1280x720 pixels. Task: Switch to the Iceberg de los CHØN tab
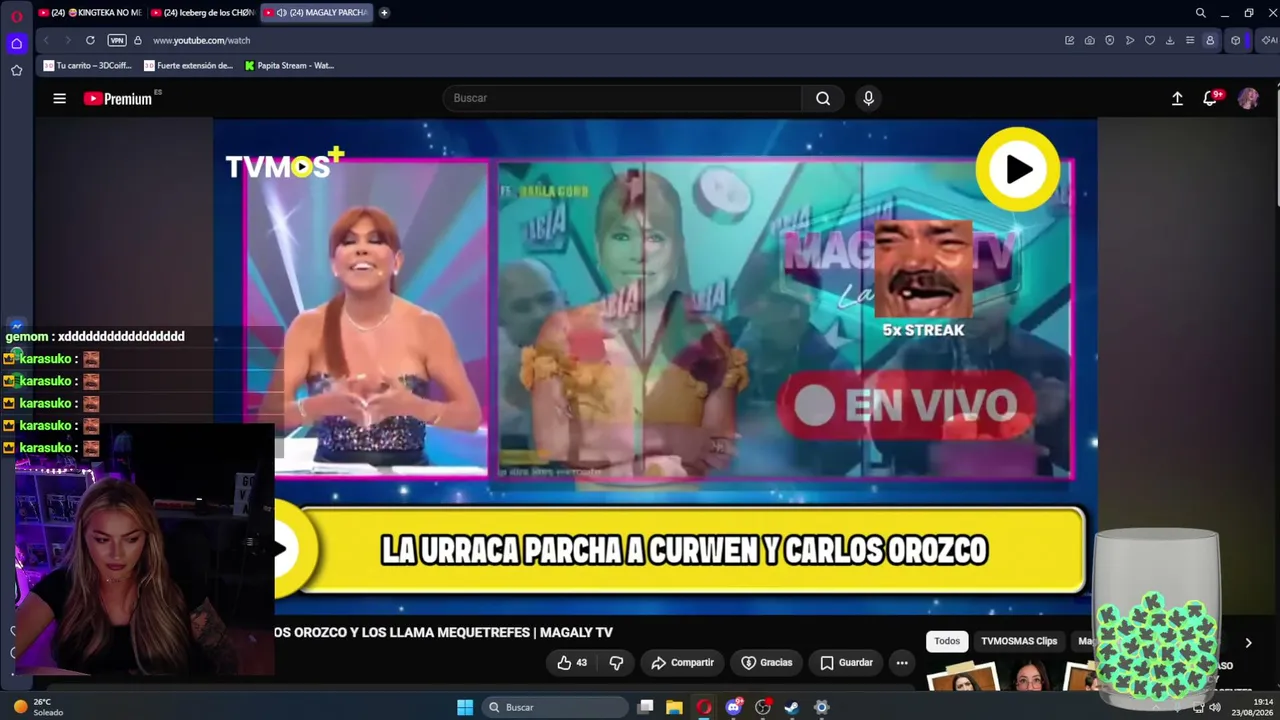pos(203,13)
